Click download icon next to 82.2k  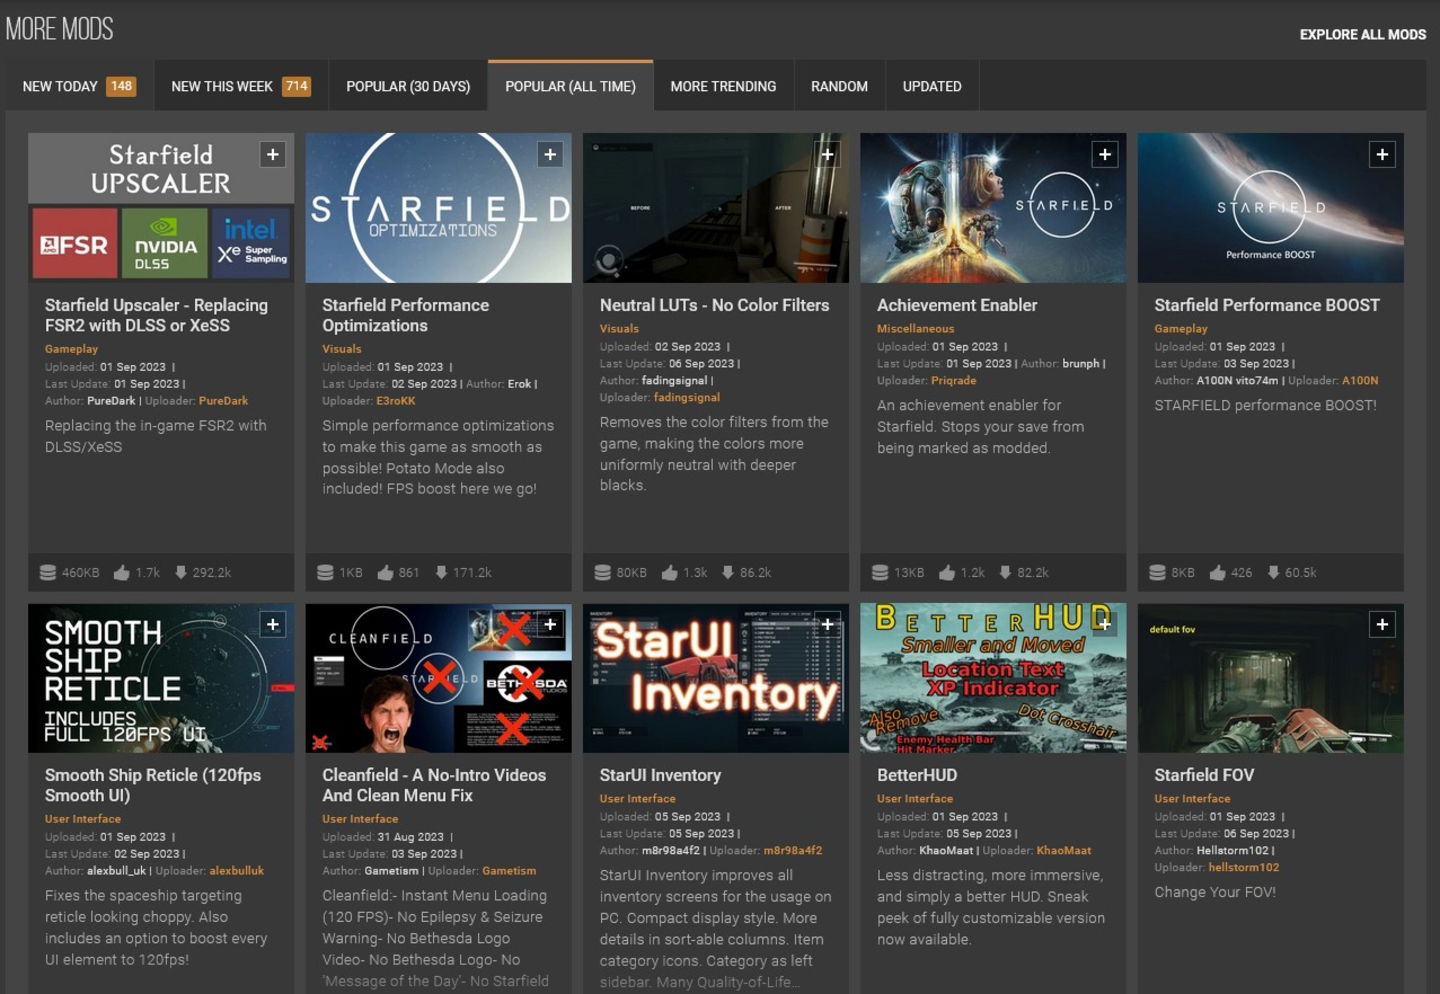pyautogui.click(x=1005, y=572)
